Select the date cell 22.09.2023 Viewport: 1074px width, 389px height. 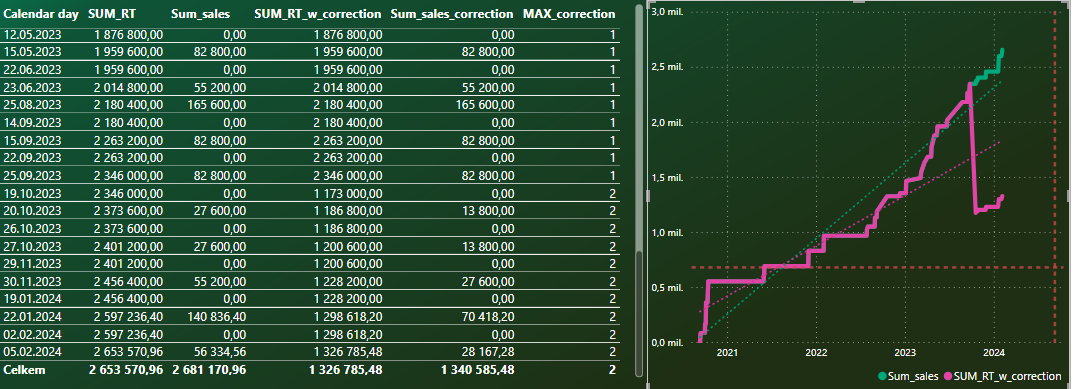pos(33,158)
